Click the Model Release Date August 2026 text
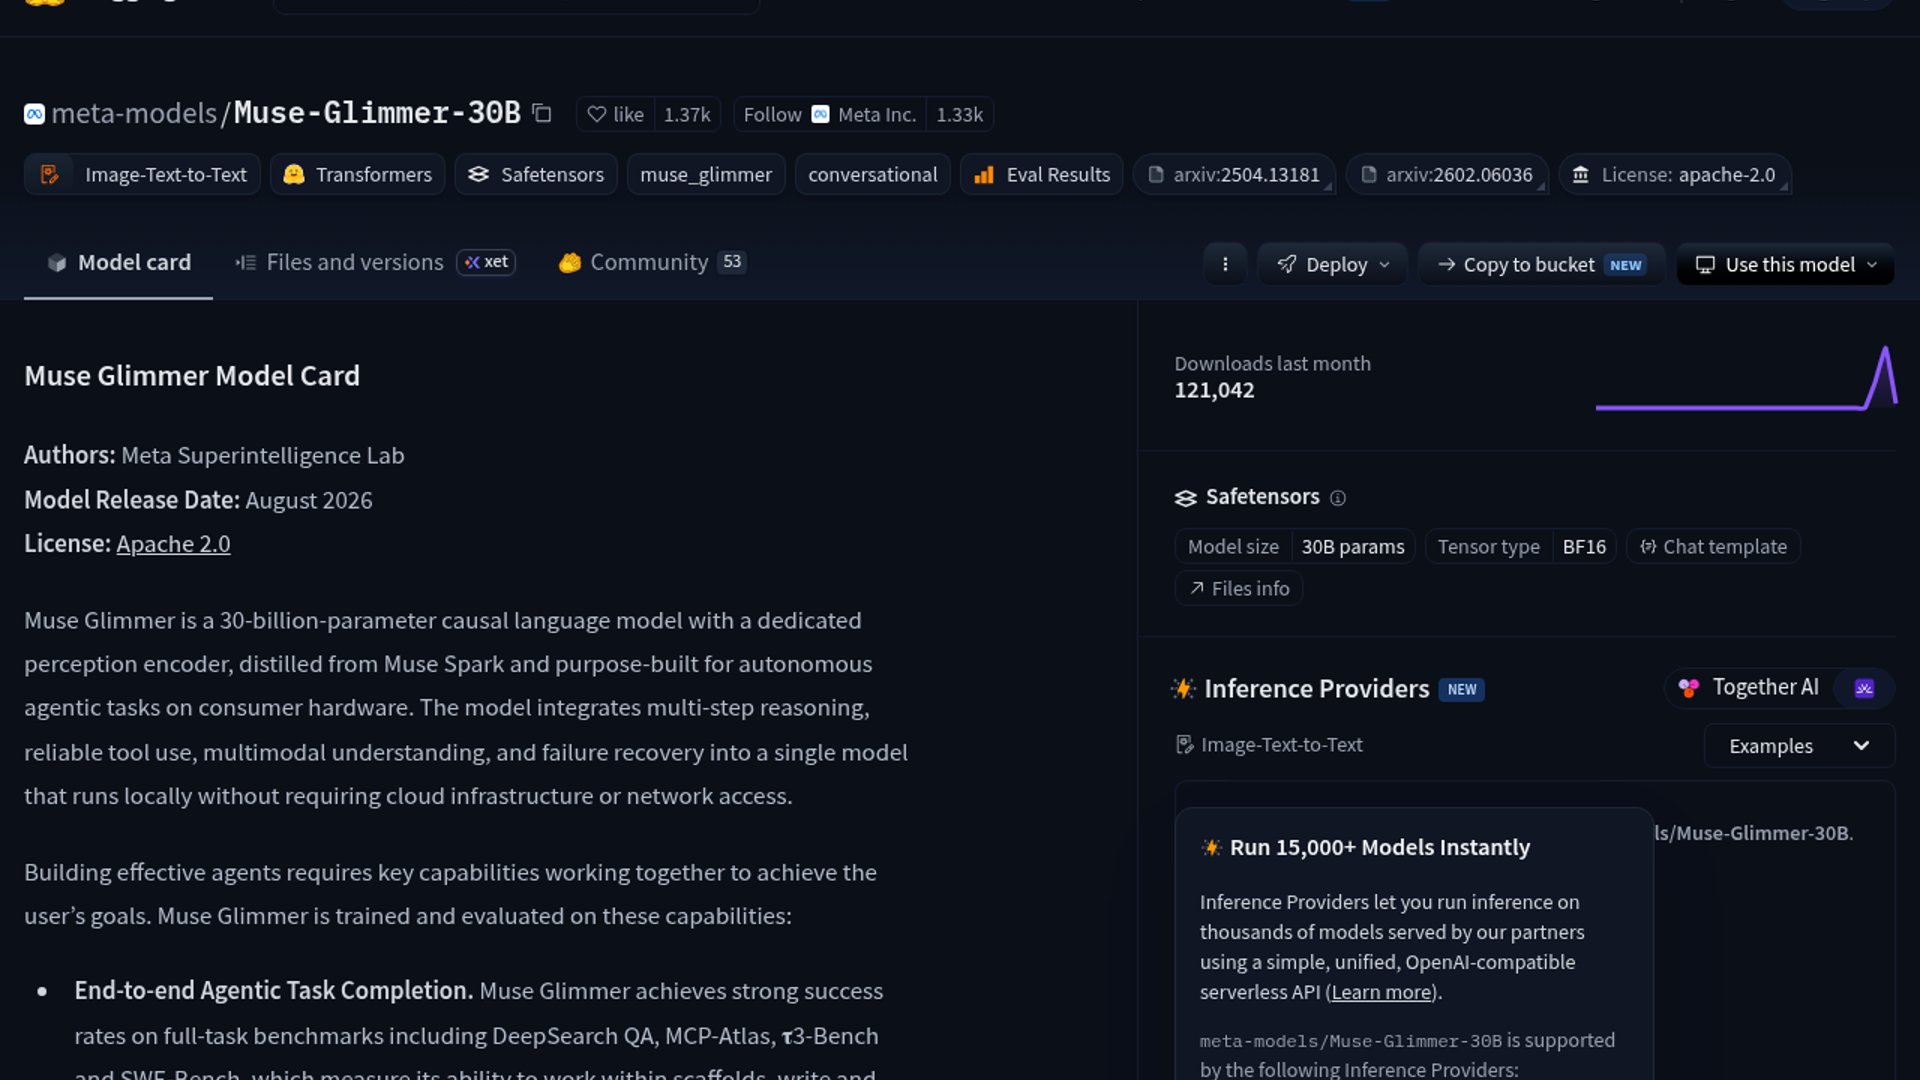Screen dimensions: 1920x1080 coord(198,500)
